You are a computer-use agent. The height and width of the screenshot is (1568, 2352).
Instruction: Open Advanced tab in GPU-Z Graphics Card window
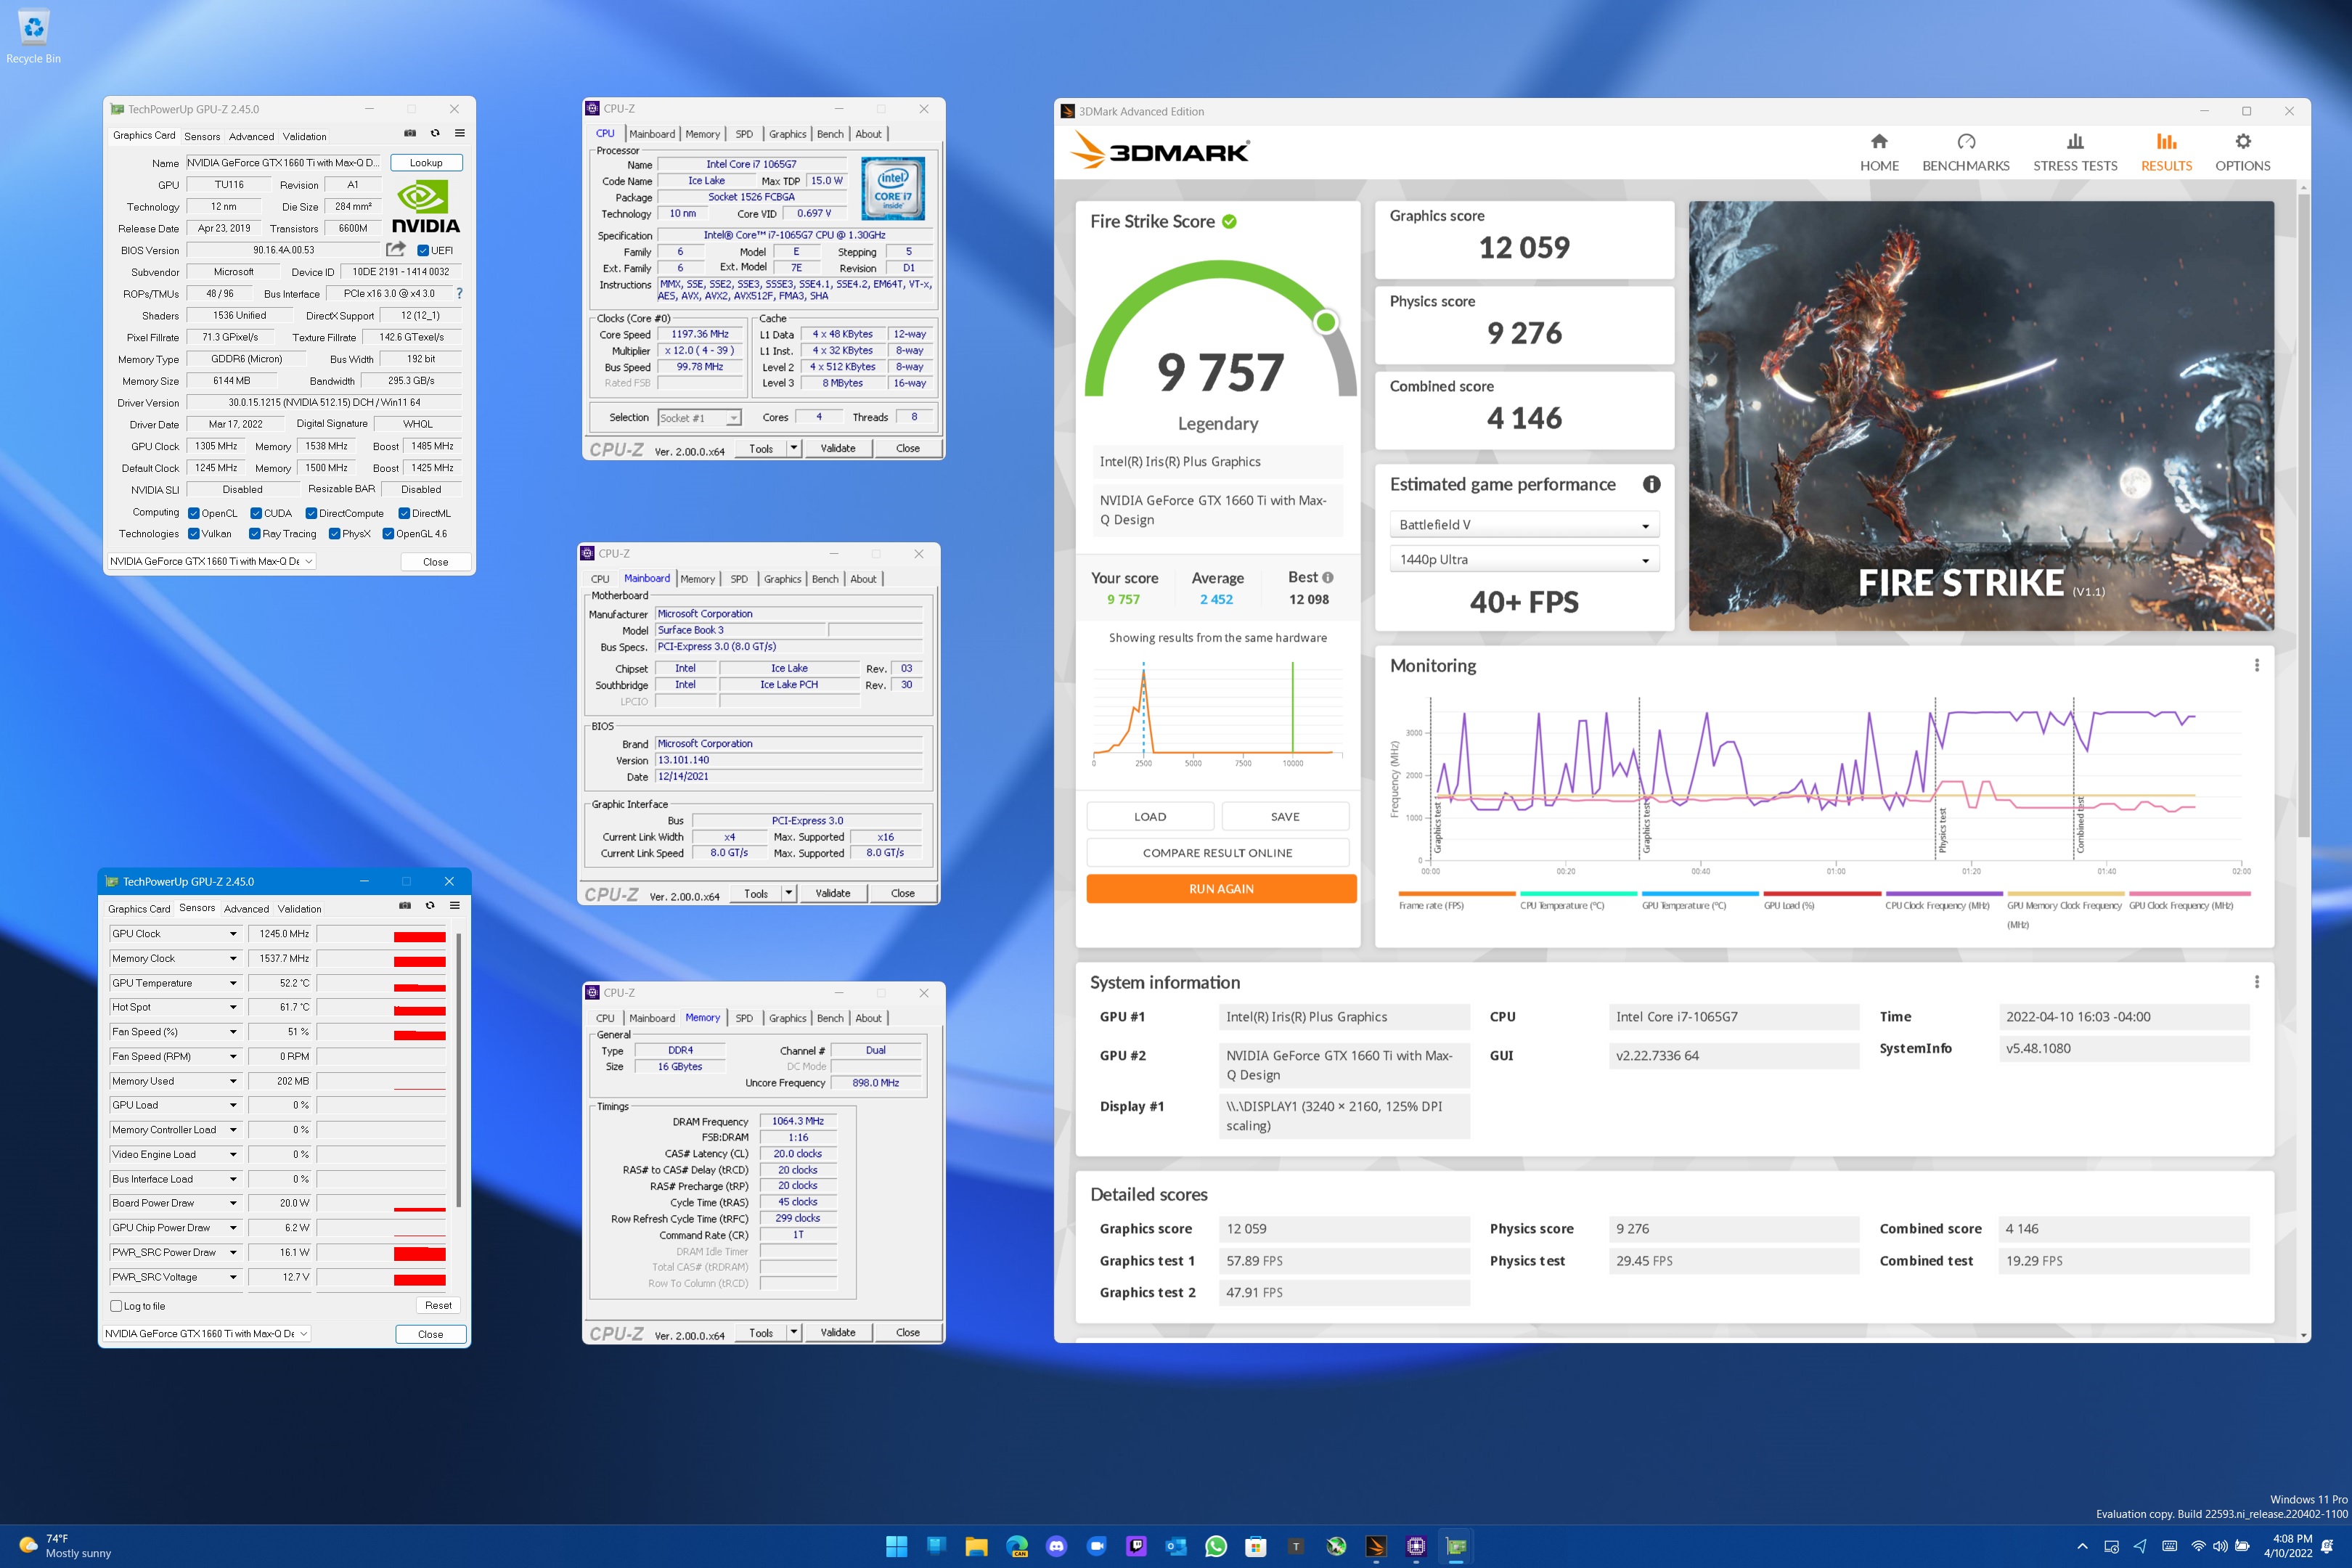[x=251, y=136]
